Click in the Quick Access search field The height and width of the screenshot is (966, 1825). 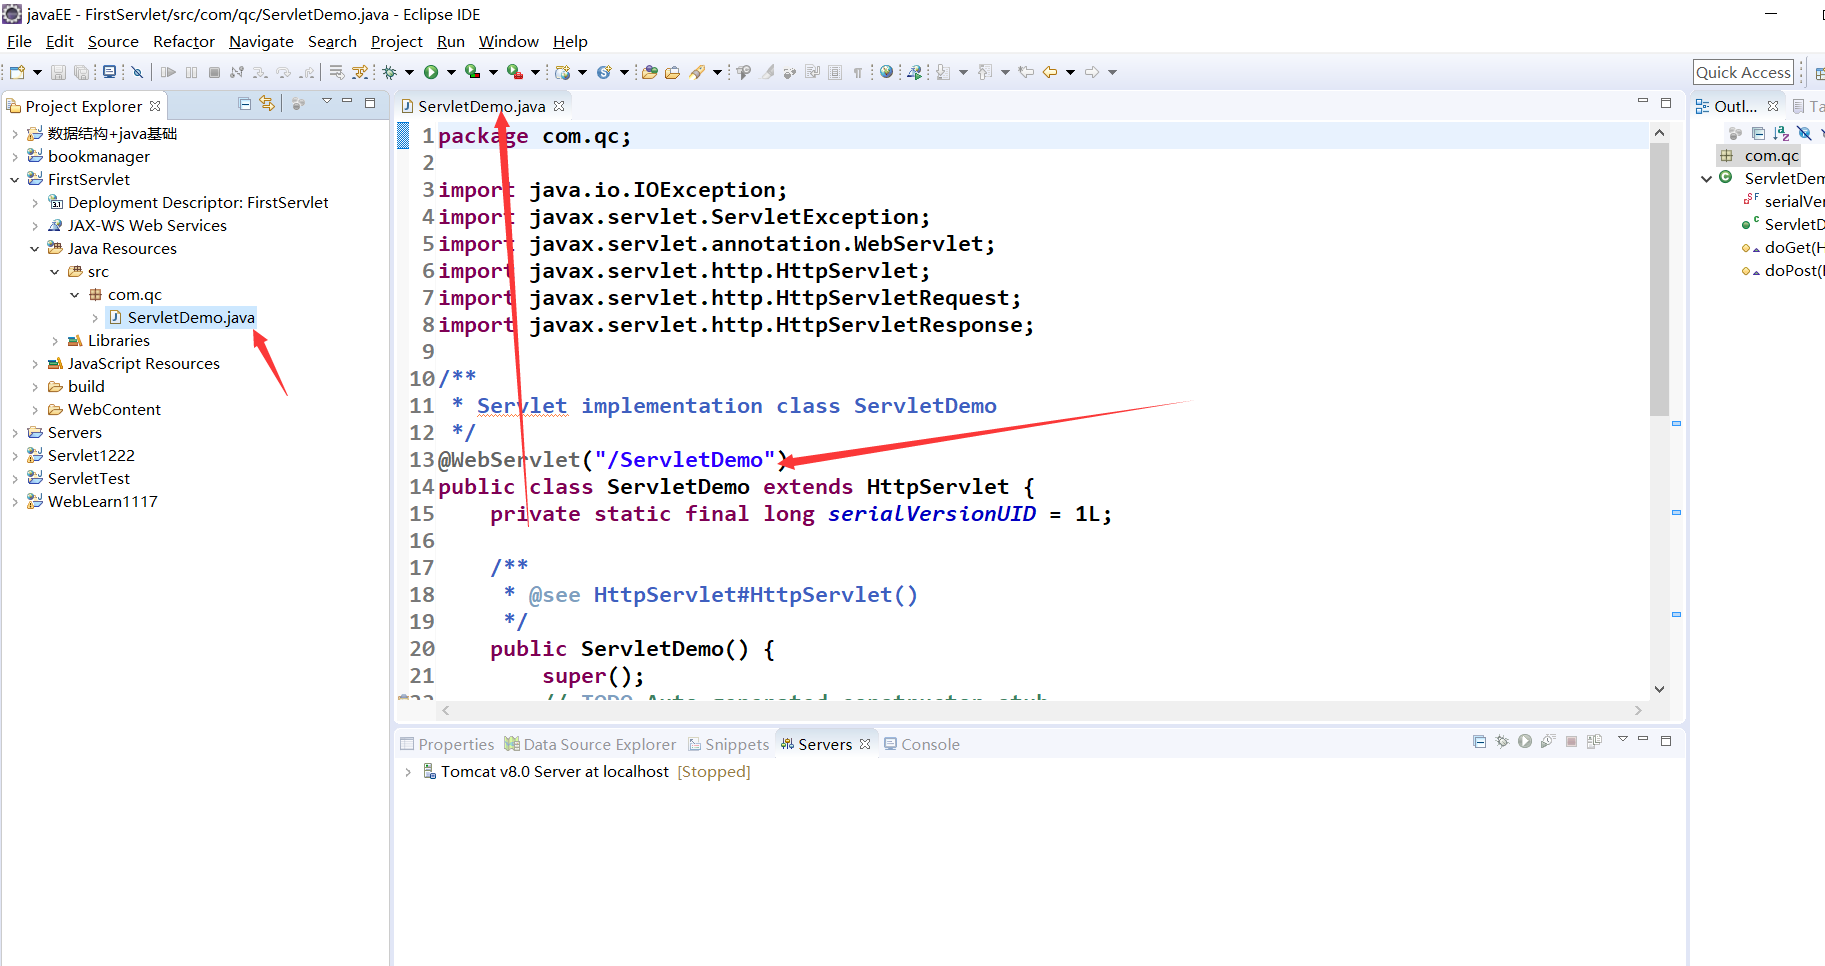pos(1743,72)
